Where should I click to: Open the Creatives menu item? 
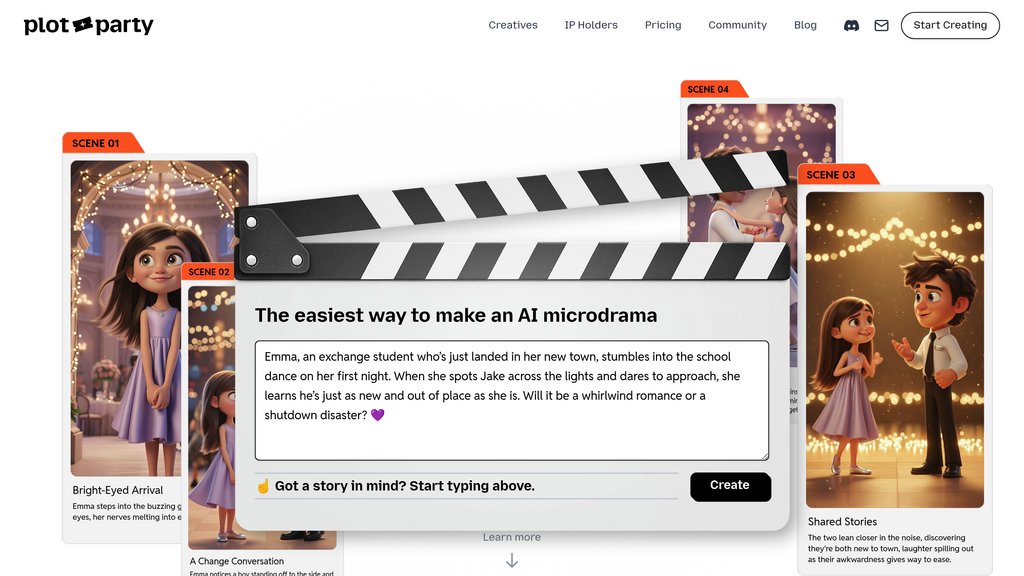point(513,25)
